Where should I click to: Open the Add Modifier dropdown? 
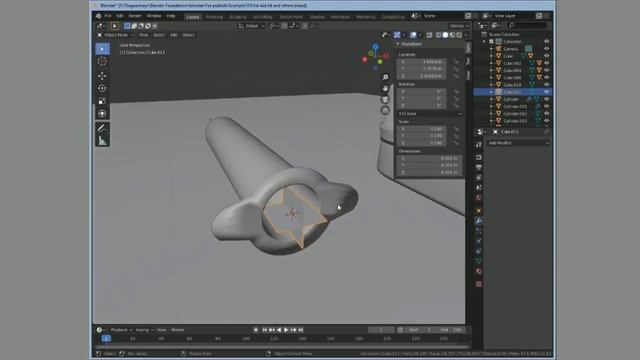click(x=518, y=143)
